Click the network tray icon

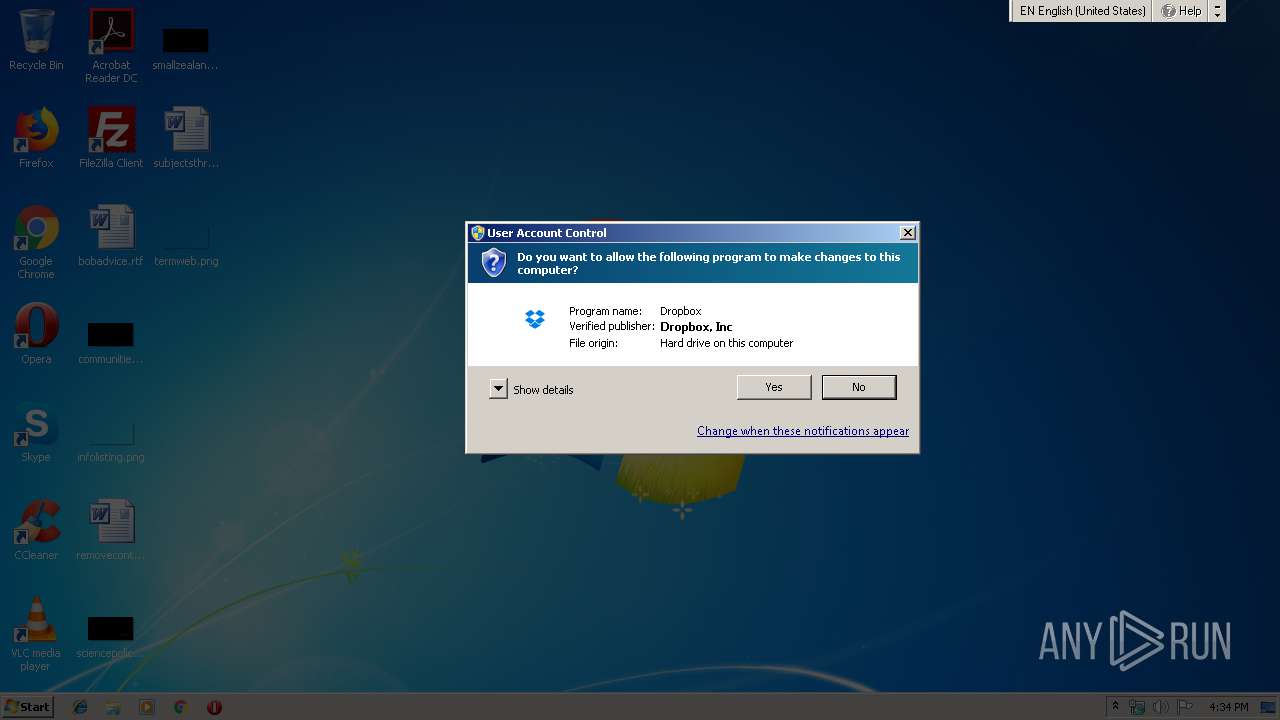click(x=1137, y=707)
